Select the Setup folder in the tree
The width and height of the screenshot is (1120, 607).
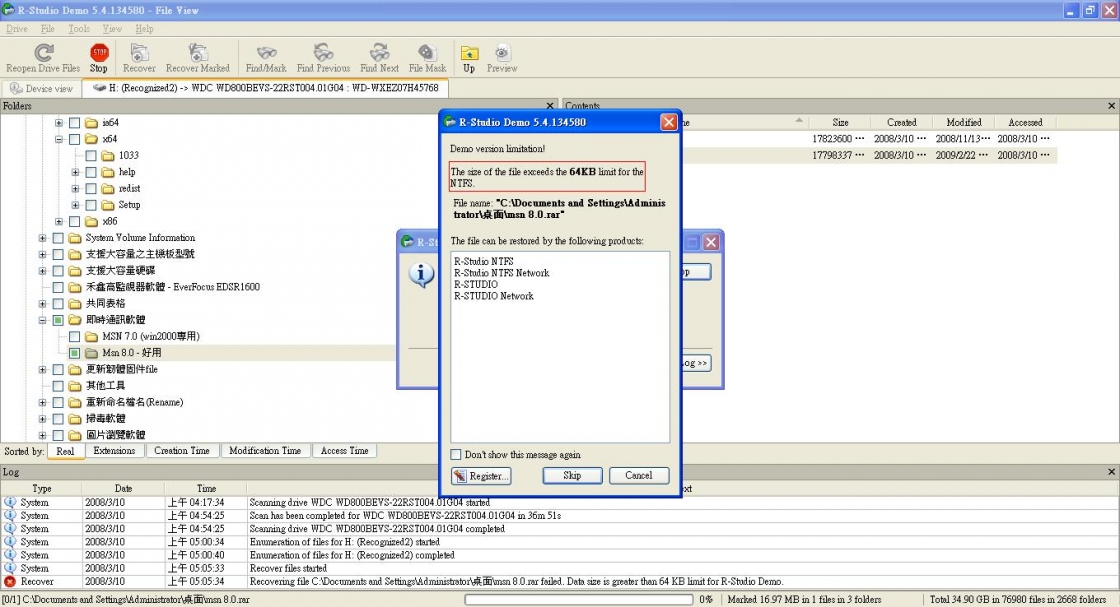tap(129, 205)
